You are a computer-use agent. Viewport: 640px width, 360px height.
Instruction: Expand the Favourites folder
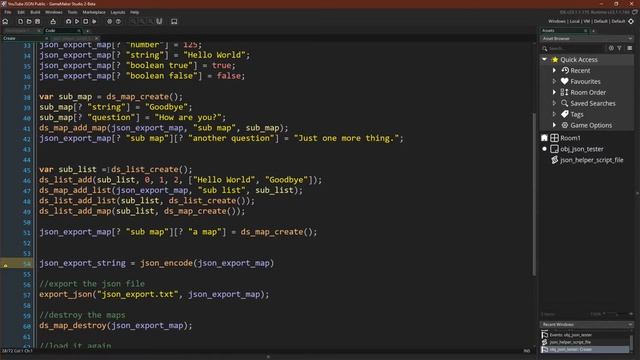[554, 81]
